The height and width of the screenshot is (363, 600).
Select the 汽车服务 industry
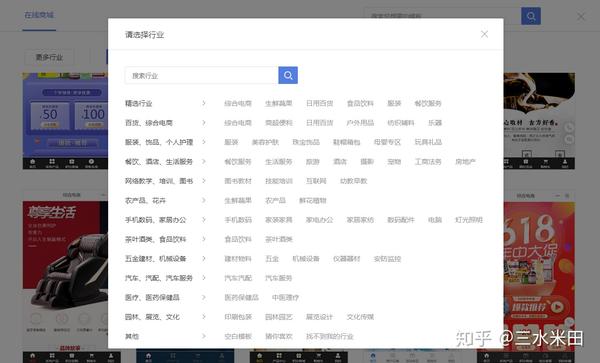pos(279,278)
